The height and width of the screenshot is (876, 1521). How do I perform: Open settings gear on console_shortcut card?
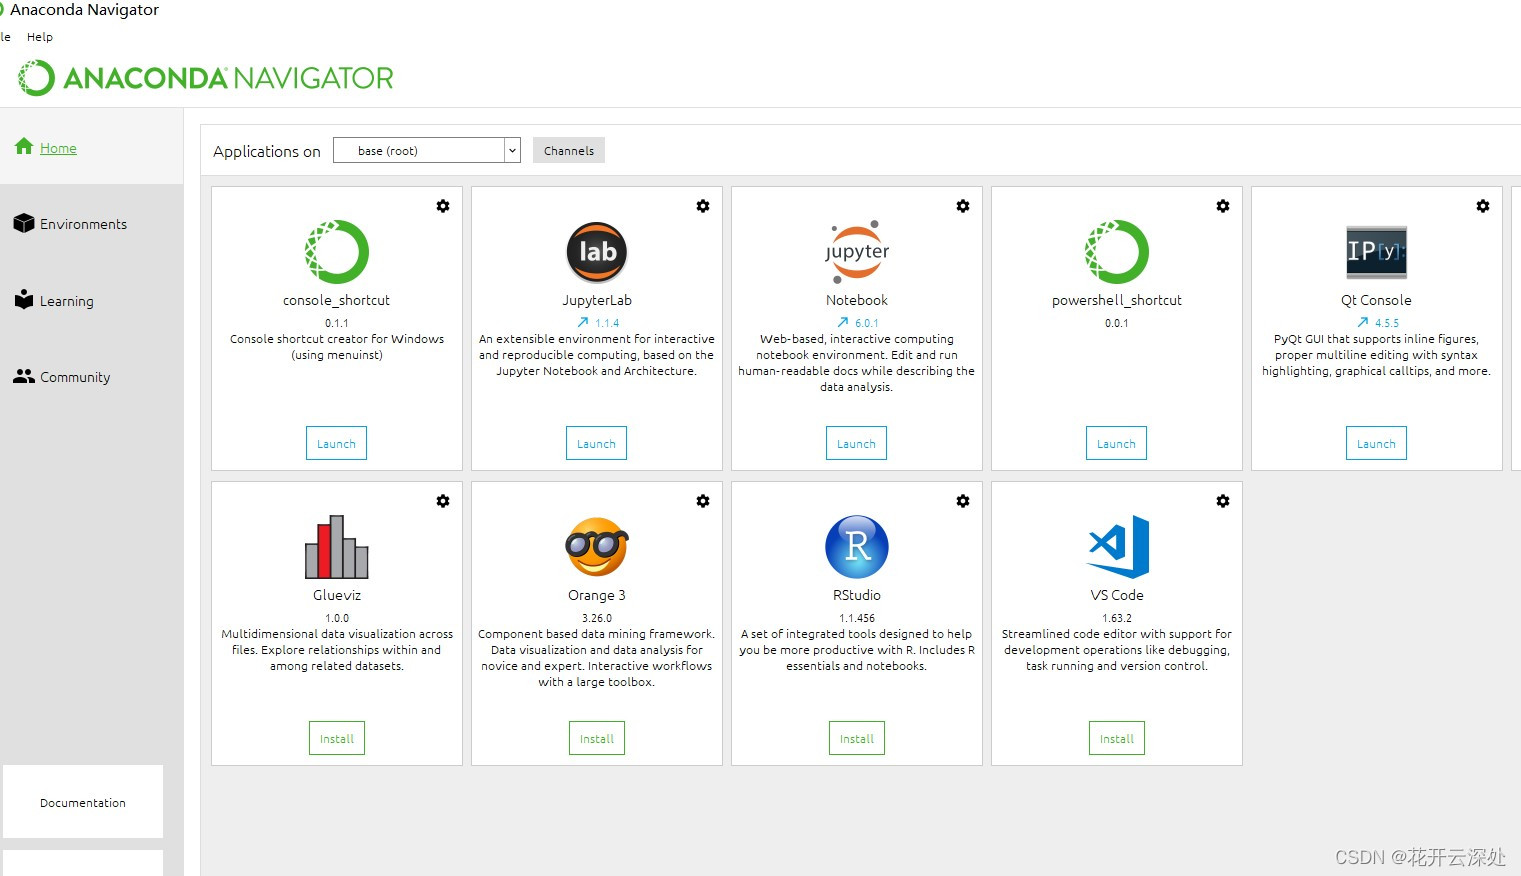tap(443, 206)
